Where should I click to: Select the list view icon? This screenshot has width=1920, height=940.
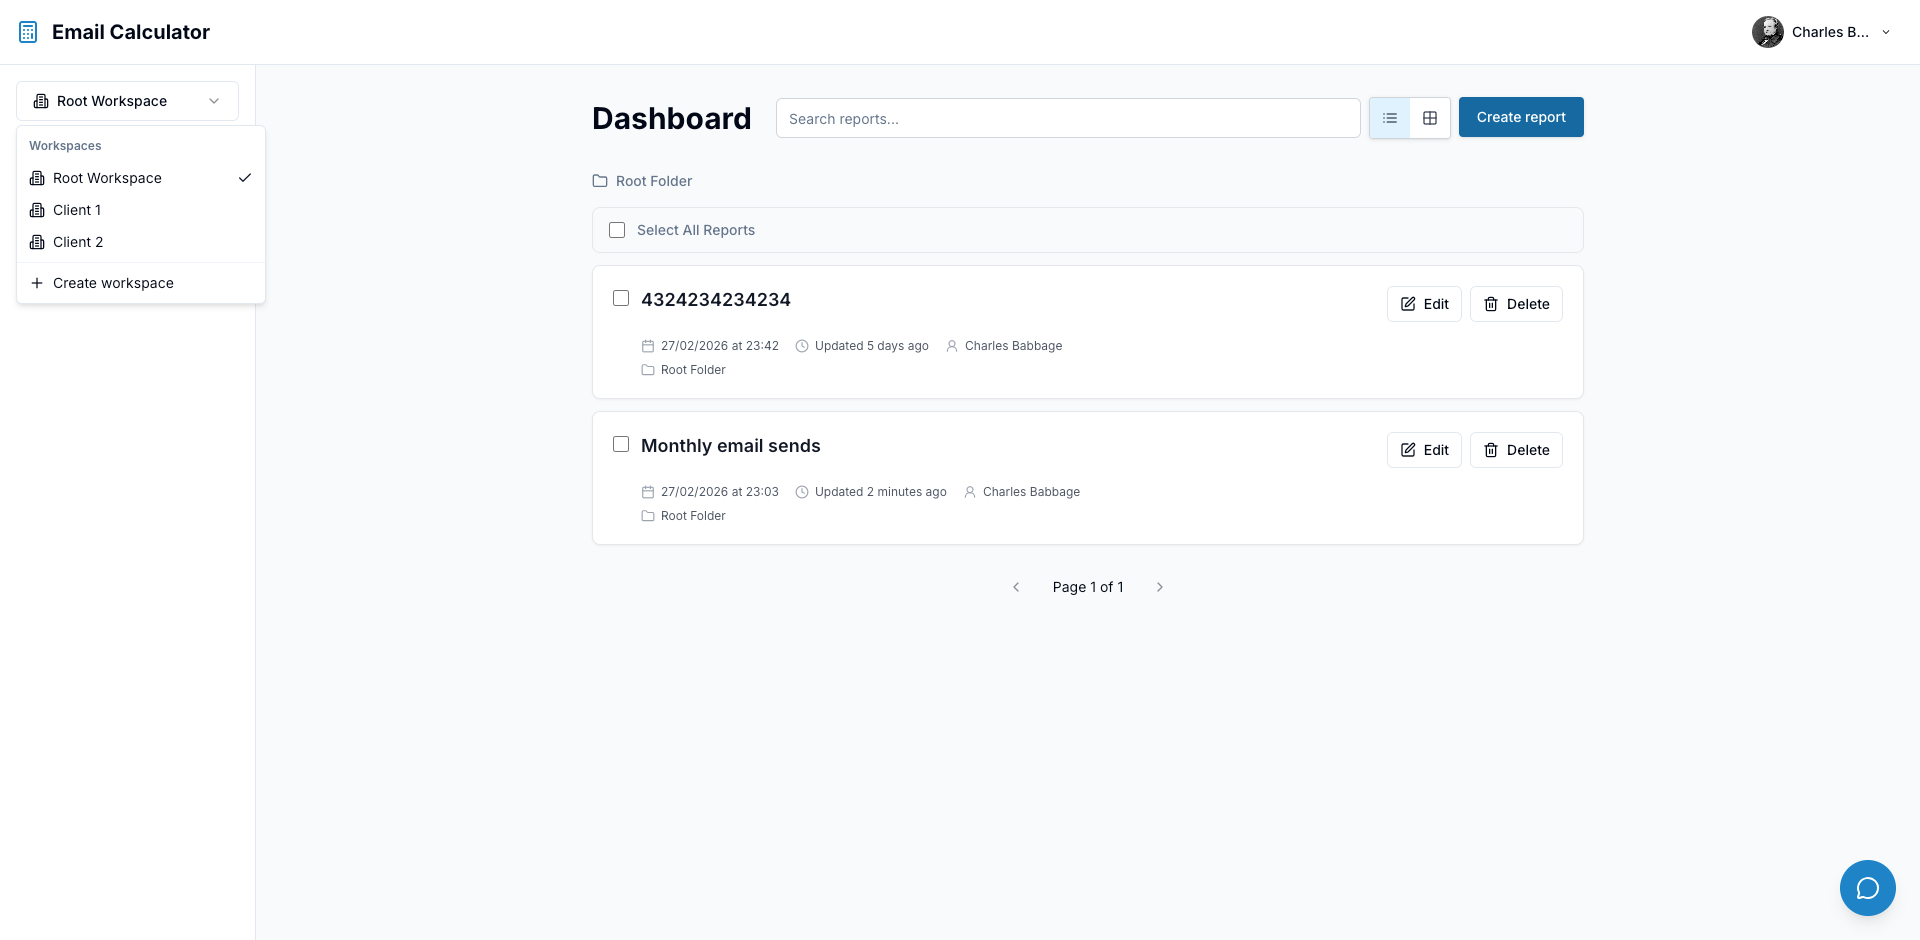click(1389, 117)
